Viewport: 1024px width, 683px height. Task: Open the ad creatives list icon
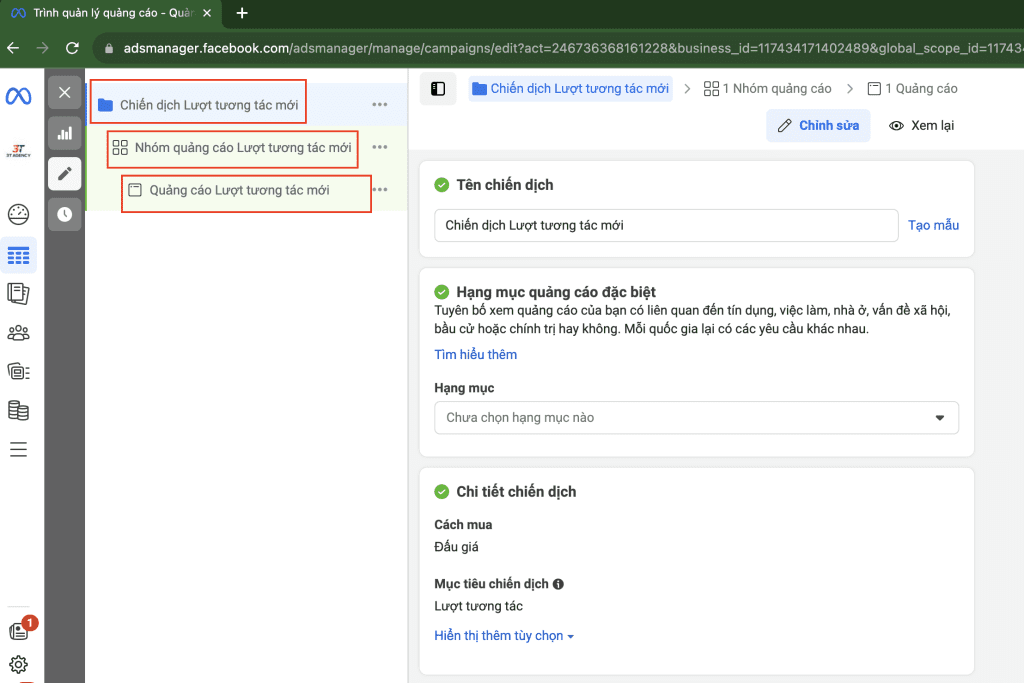tap(18, 372)
